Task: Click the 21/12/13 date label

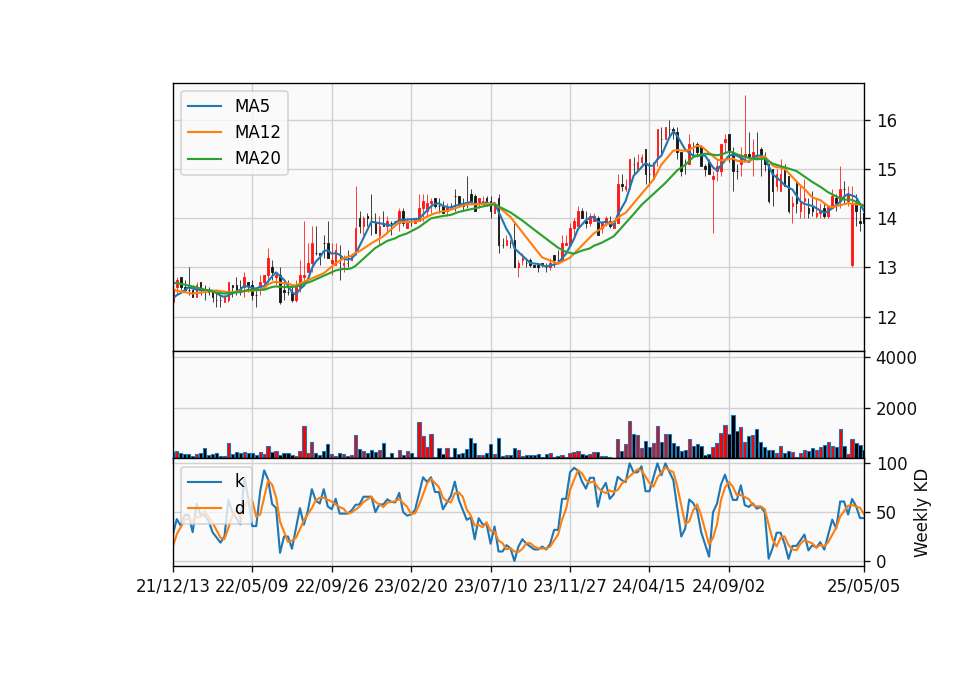Action: pos(173,587)
